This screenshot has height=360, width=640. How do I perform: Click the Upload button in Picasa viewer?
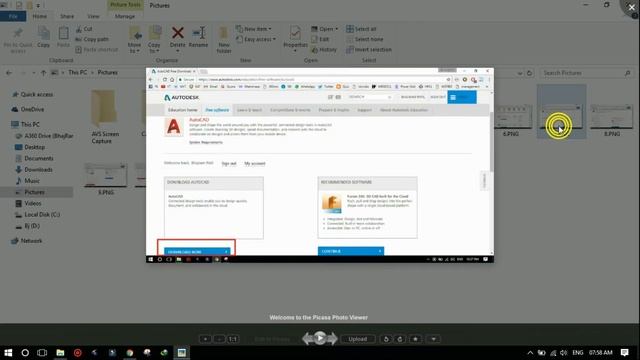pos(358,339)
